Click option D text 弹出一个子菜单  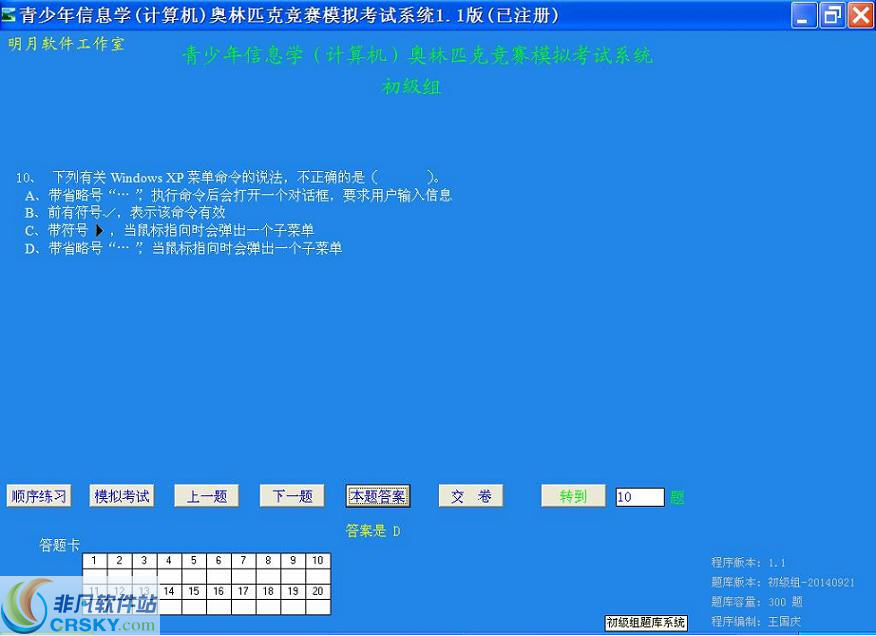[x=183, y=248]
